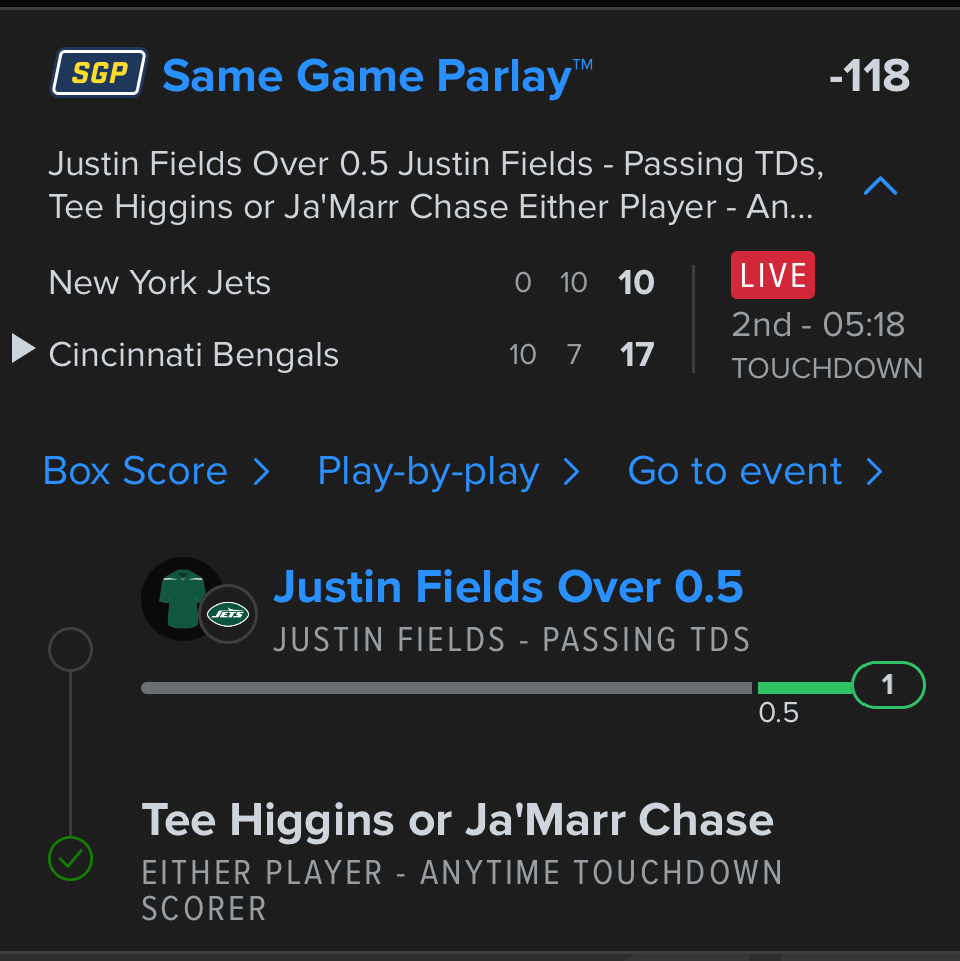This screenshot has width=960, height=961.
Task: Click empty status circle for Justin Fields leg
Action: pyautogui.click(x=70, y=650)
